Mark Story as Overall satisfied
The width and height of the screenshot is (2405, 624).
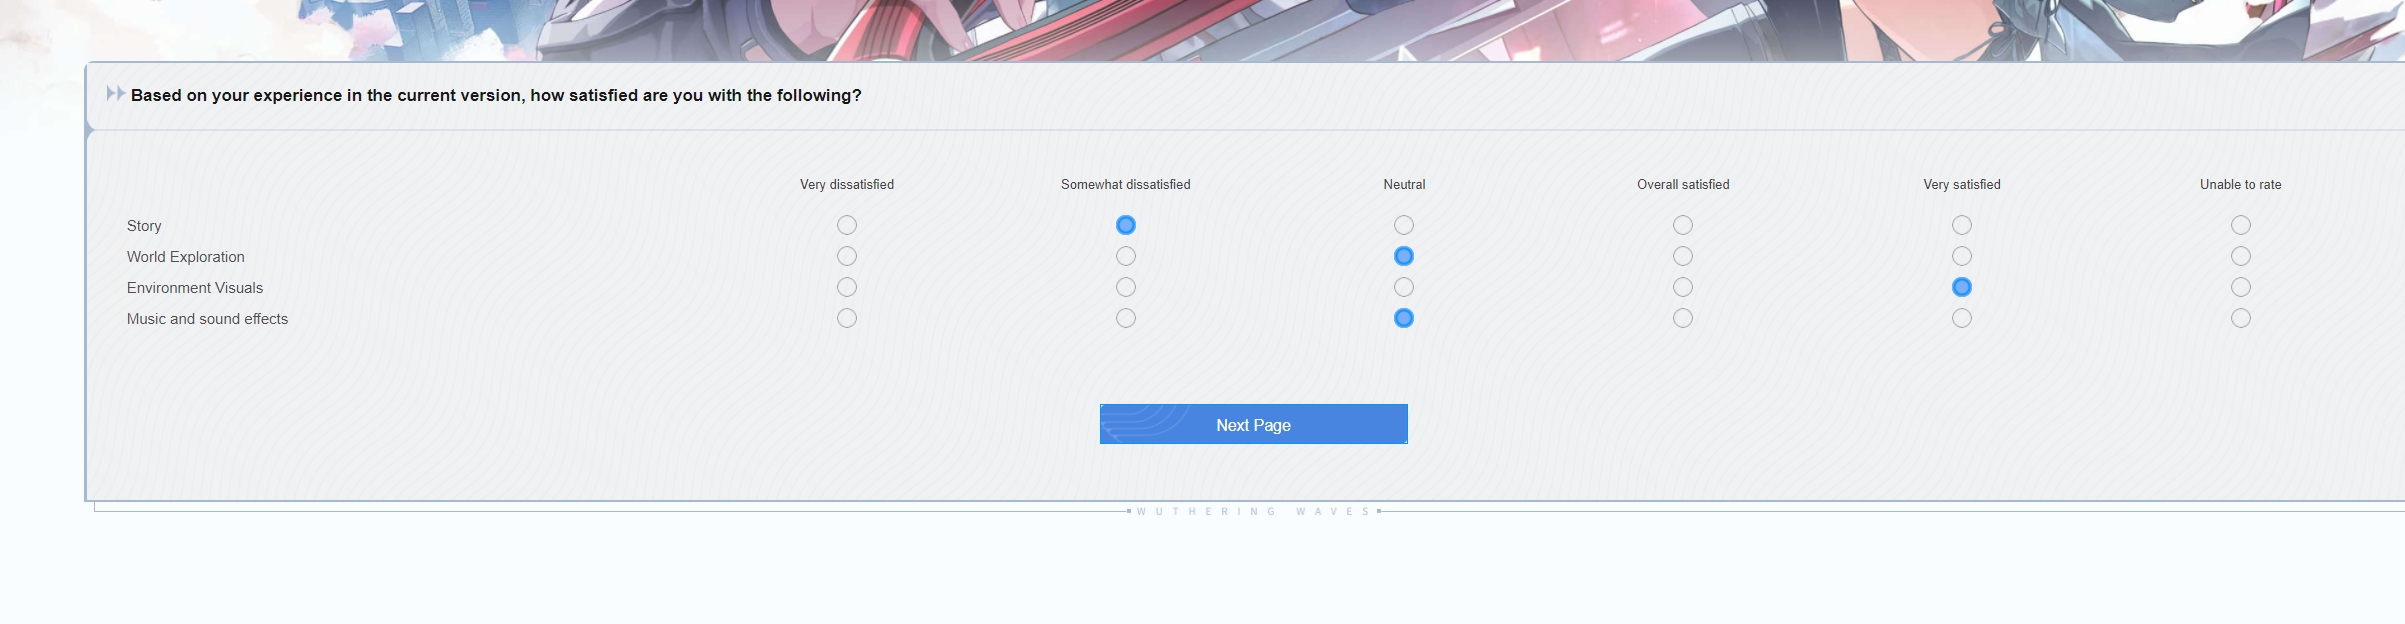click(x=1683, y=225)
